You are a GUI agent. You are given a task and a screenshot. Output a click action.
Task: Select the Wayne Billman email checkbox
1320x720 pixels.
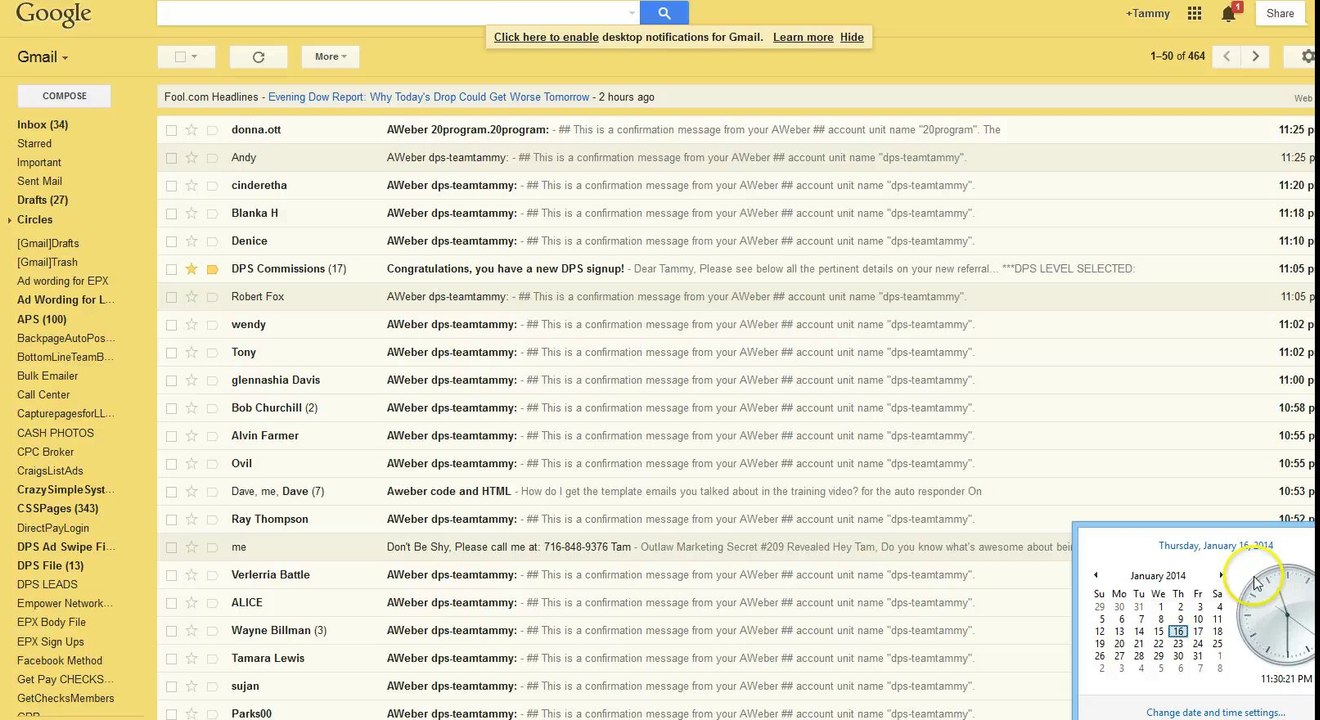point(171,631)
